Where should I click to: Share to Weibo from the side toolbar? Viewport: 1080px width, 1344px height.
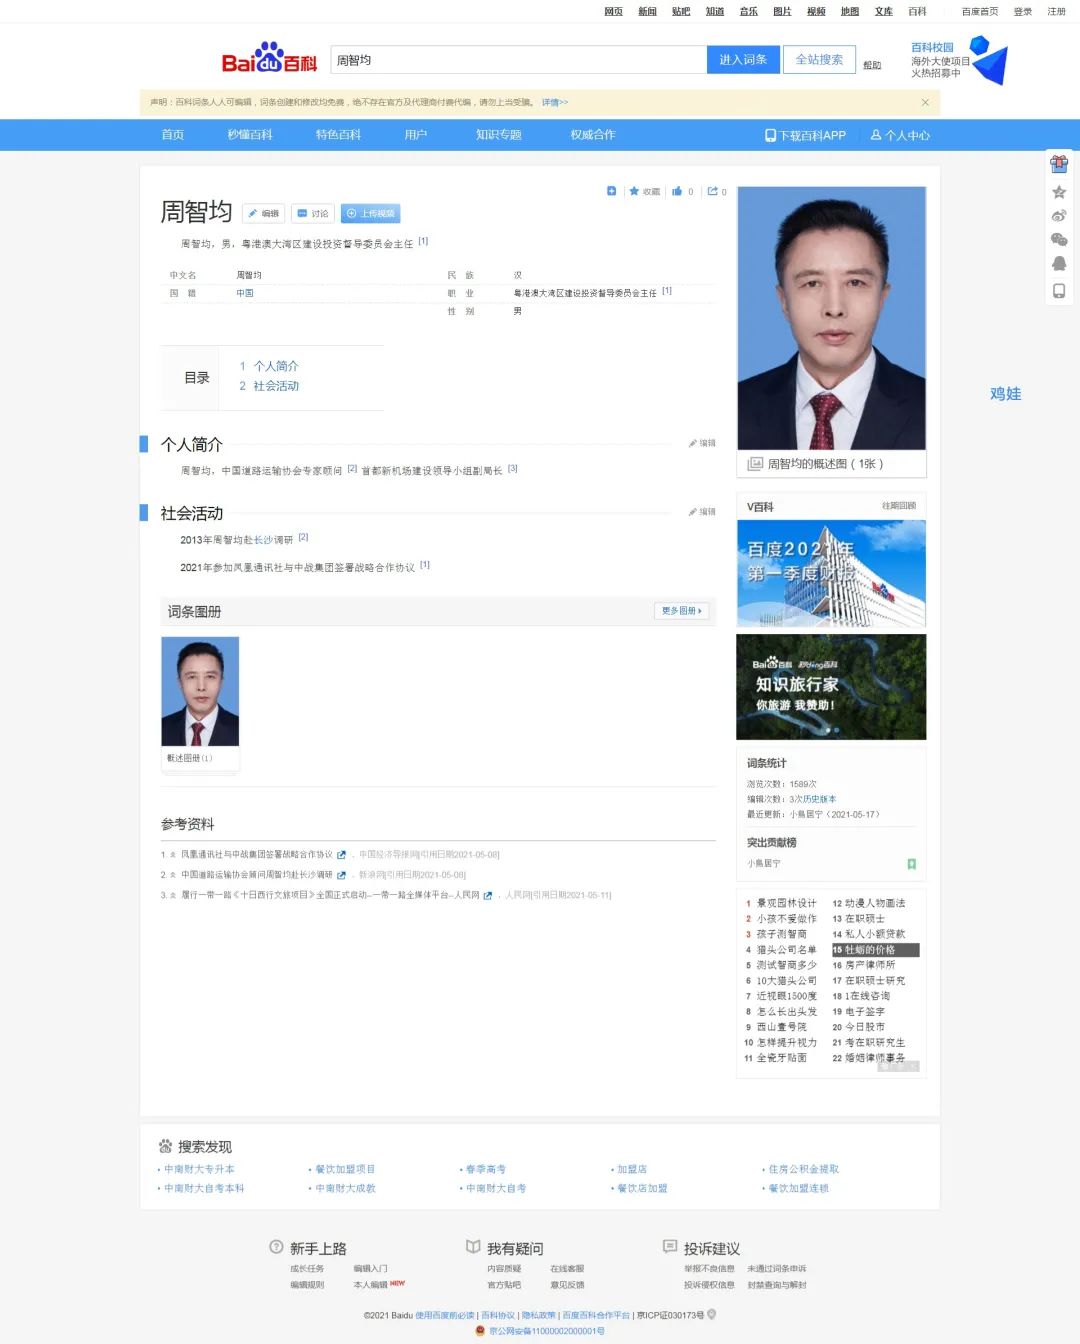[1059, 216]
